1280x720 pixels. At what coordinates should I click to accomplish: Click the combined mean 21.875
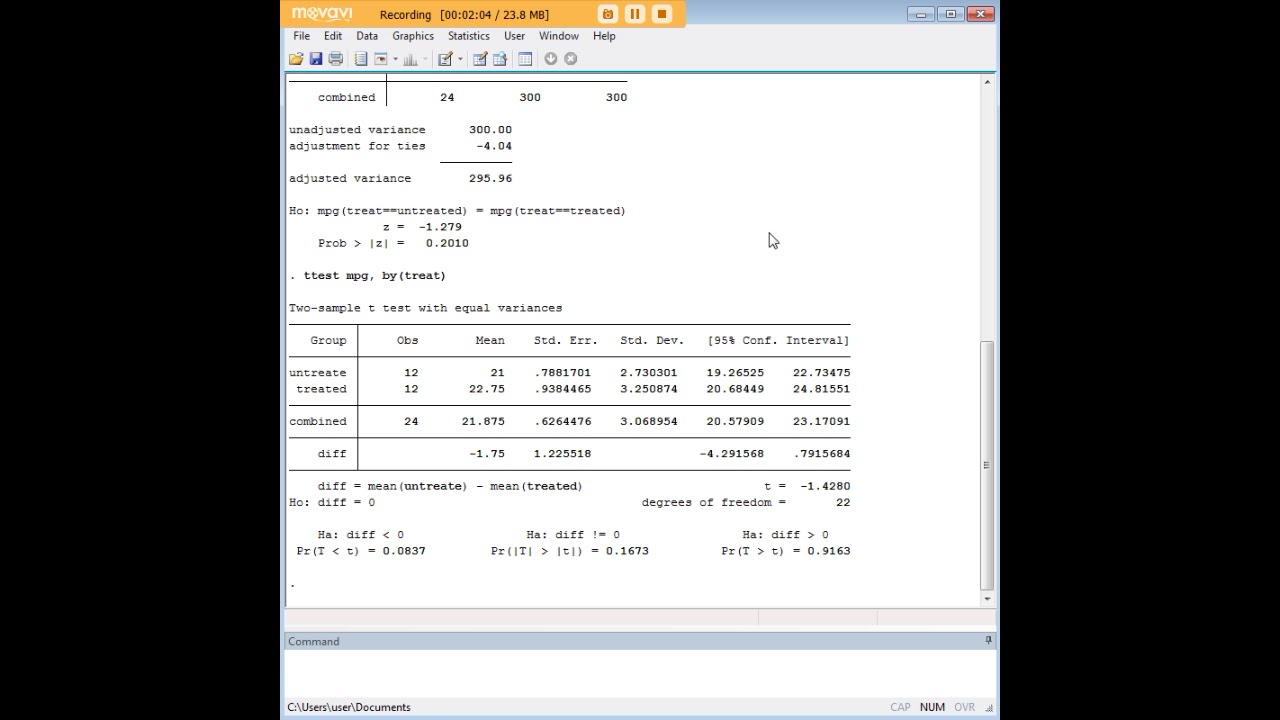coord(483,421)
